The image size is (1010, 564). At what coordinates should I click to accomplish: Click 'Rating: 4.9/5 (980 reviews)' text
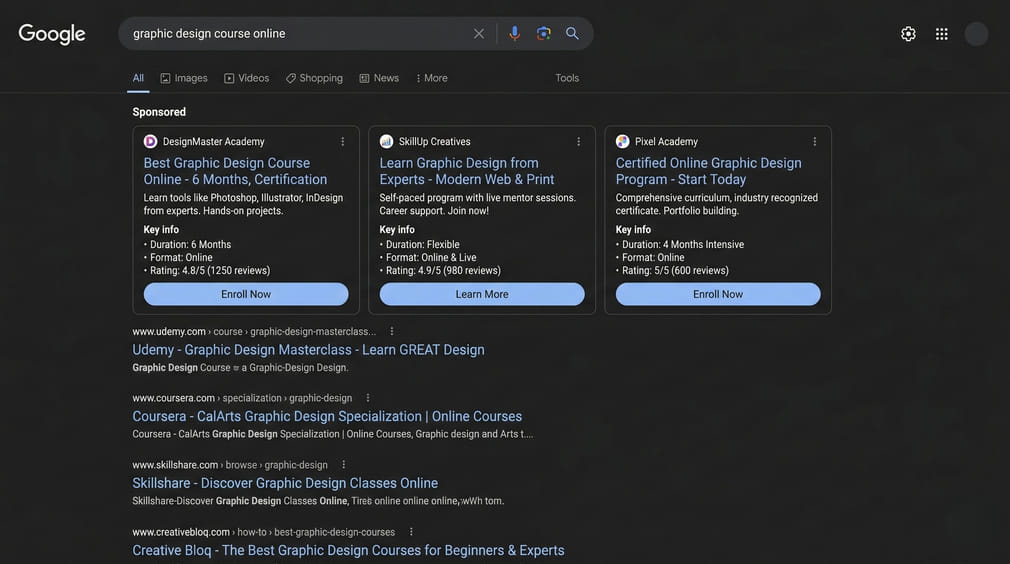click(x=443, y=270)
